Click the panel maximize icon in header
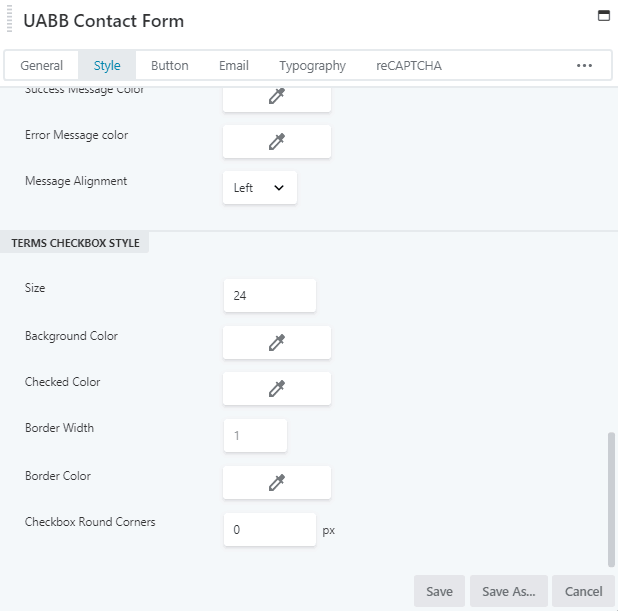Image resolution: width=618 pixels, height=611 pixels. pos(603,16)
